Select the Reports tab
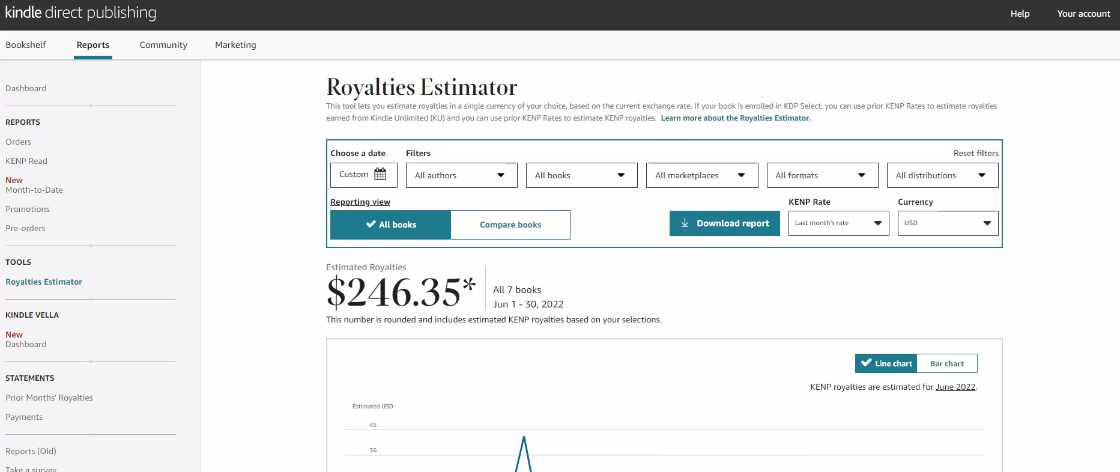Image resolution: width=1120 pixels, height=472 pixels. (x=93, y=45)
